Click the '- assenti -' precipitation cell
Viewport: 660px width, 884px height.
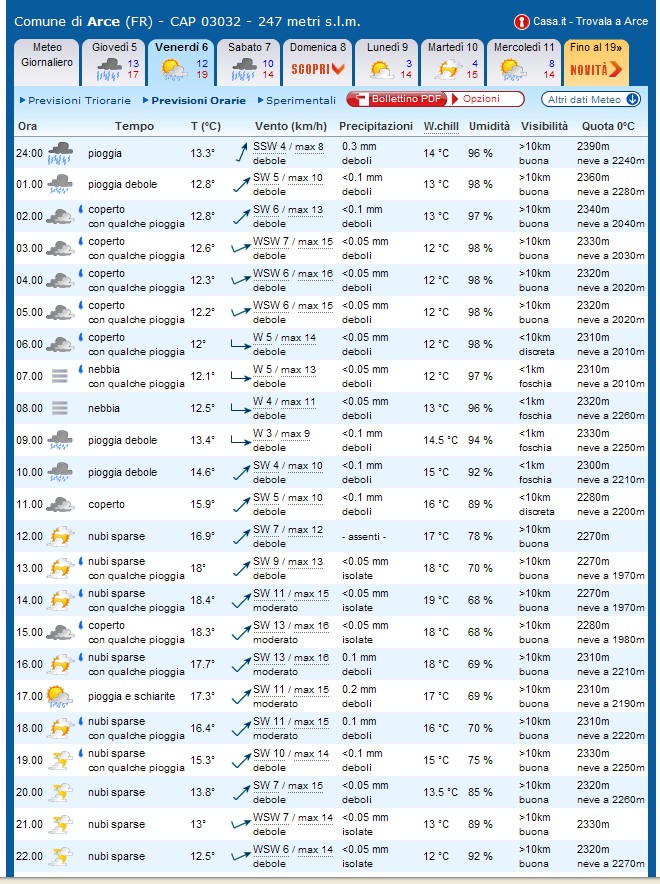coord(364,537)
